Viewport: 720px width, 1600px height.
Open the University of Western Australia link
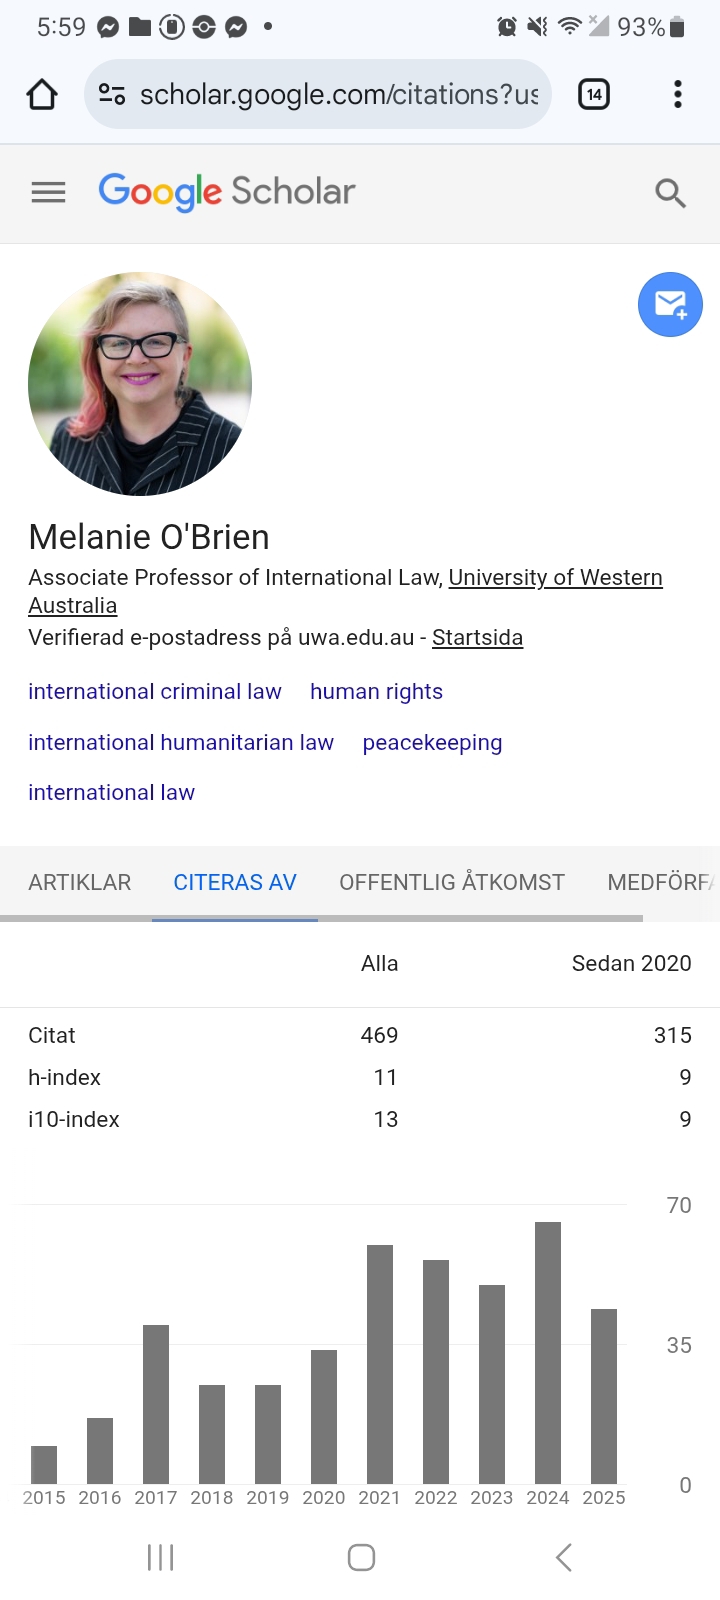(x=555, y=578)
